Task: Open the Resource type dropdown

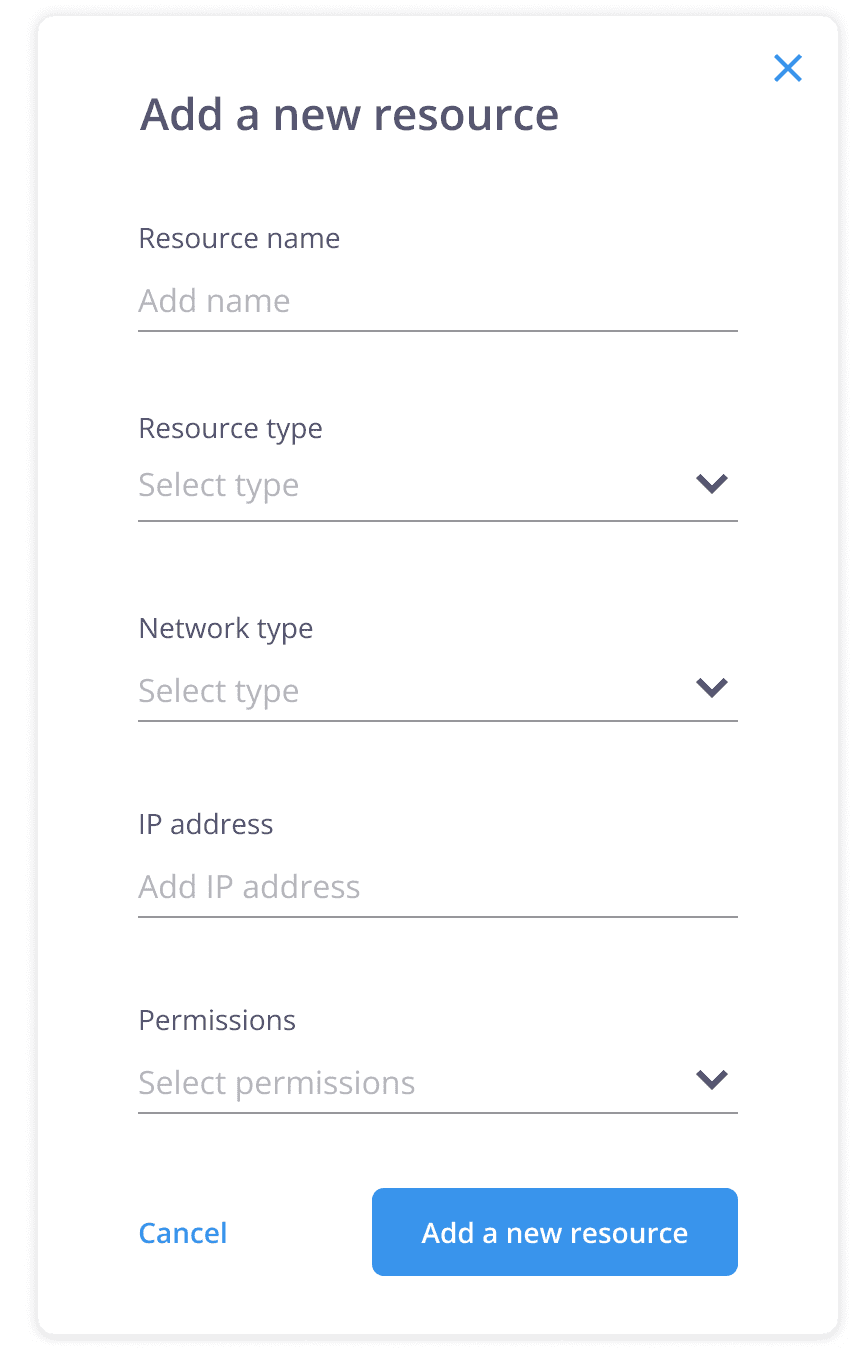Action: click(x=420, y=486)
